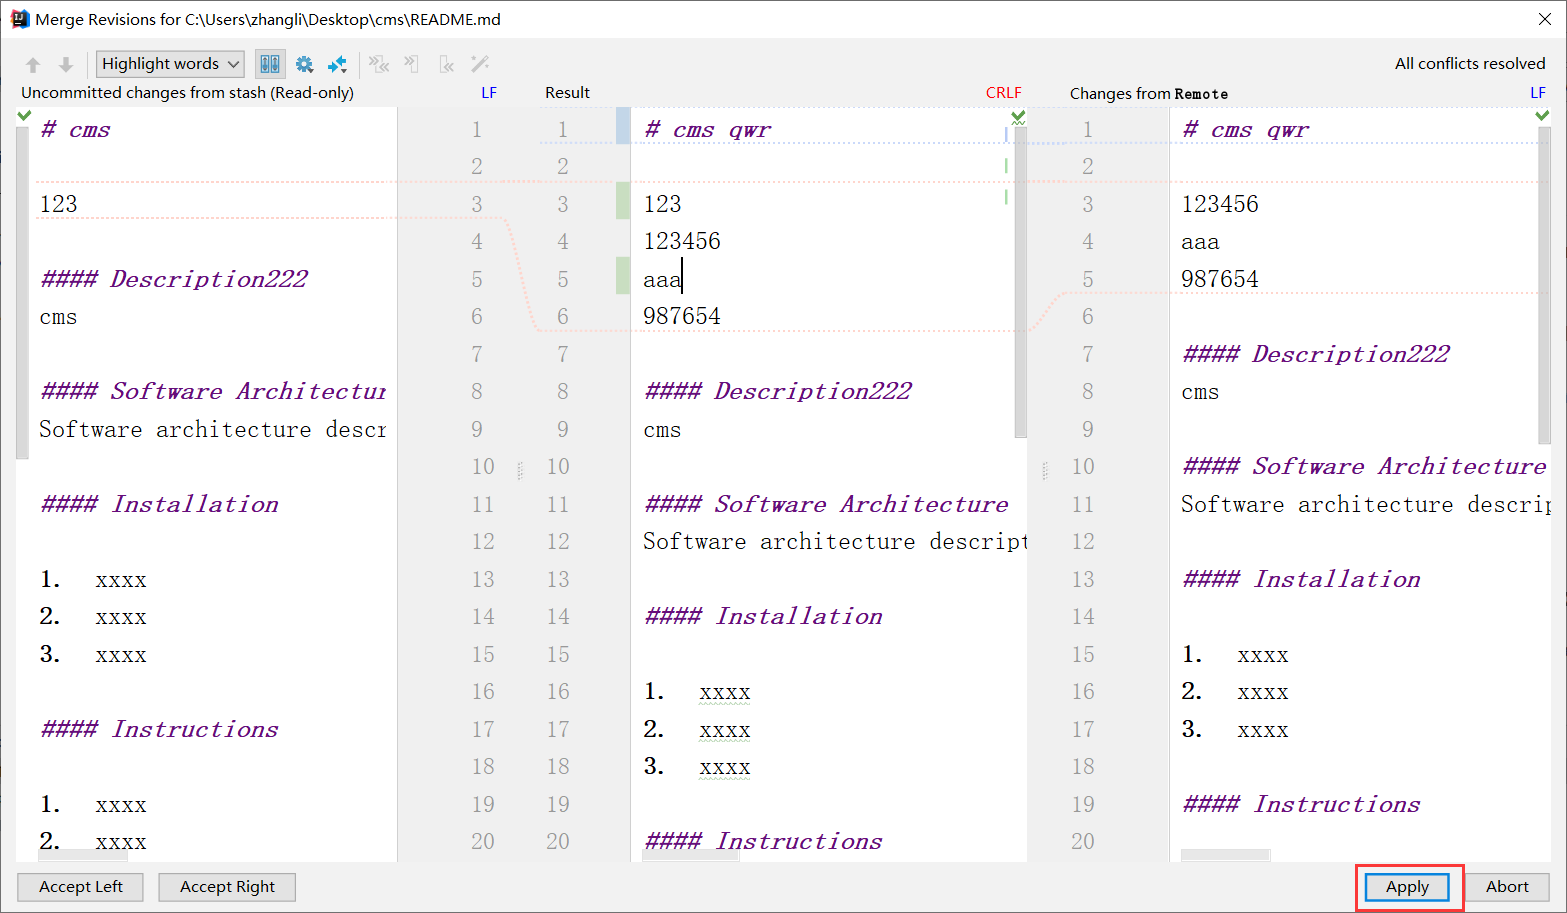Click the left pane green checkmark
1567x913 pixels.
pyautogui.click(x=25, y=116)
